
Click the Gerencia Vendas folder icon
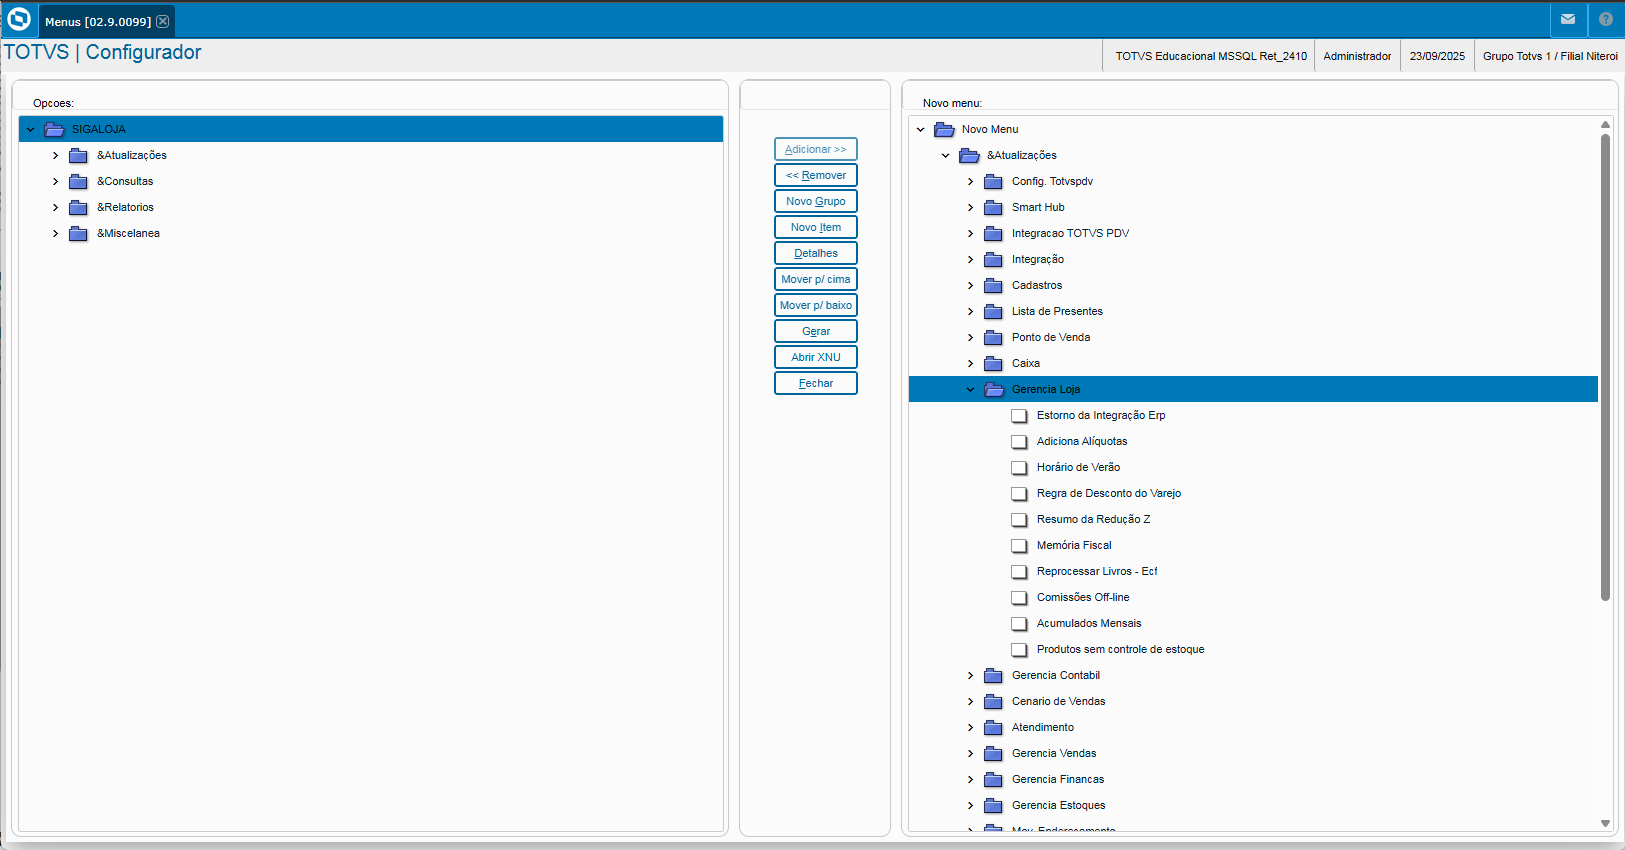point(993,753)
